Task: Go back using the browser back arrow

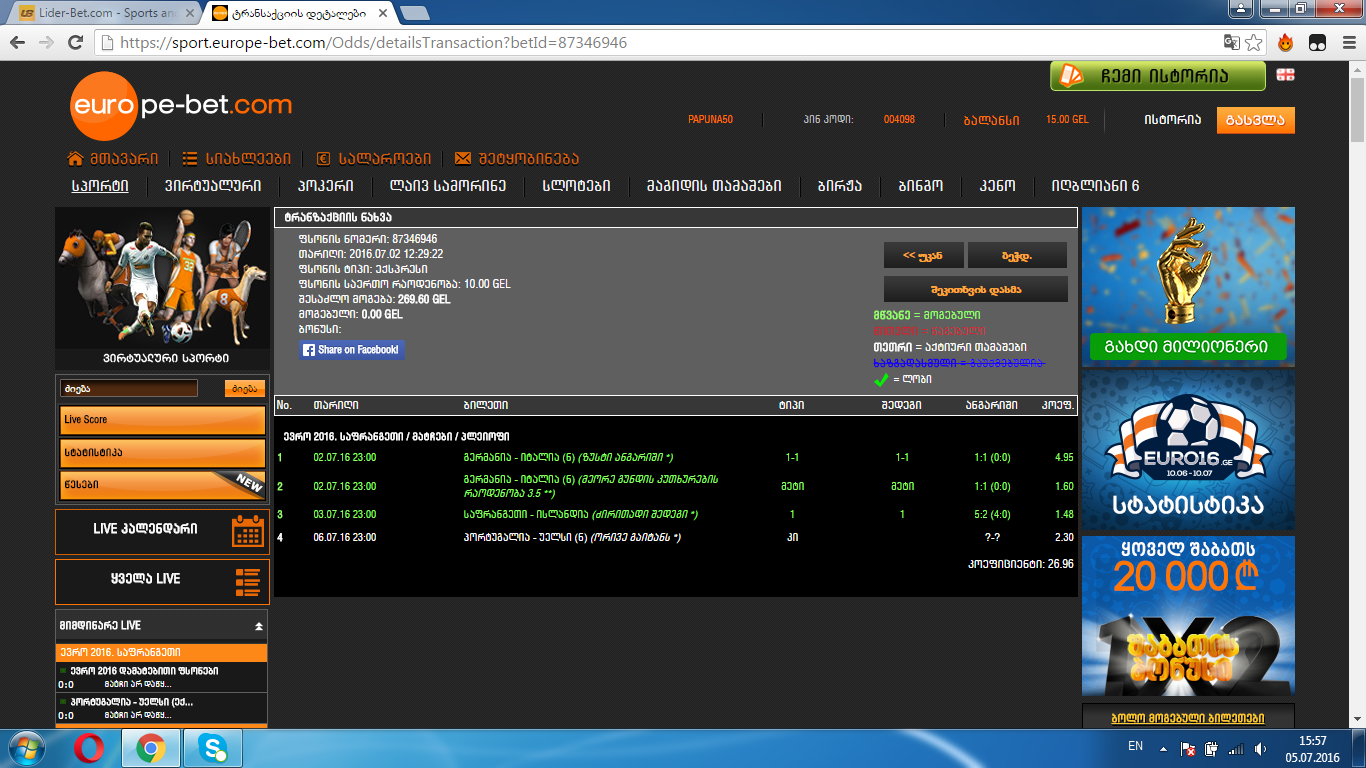Action: tap(18, 43)
